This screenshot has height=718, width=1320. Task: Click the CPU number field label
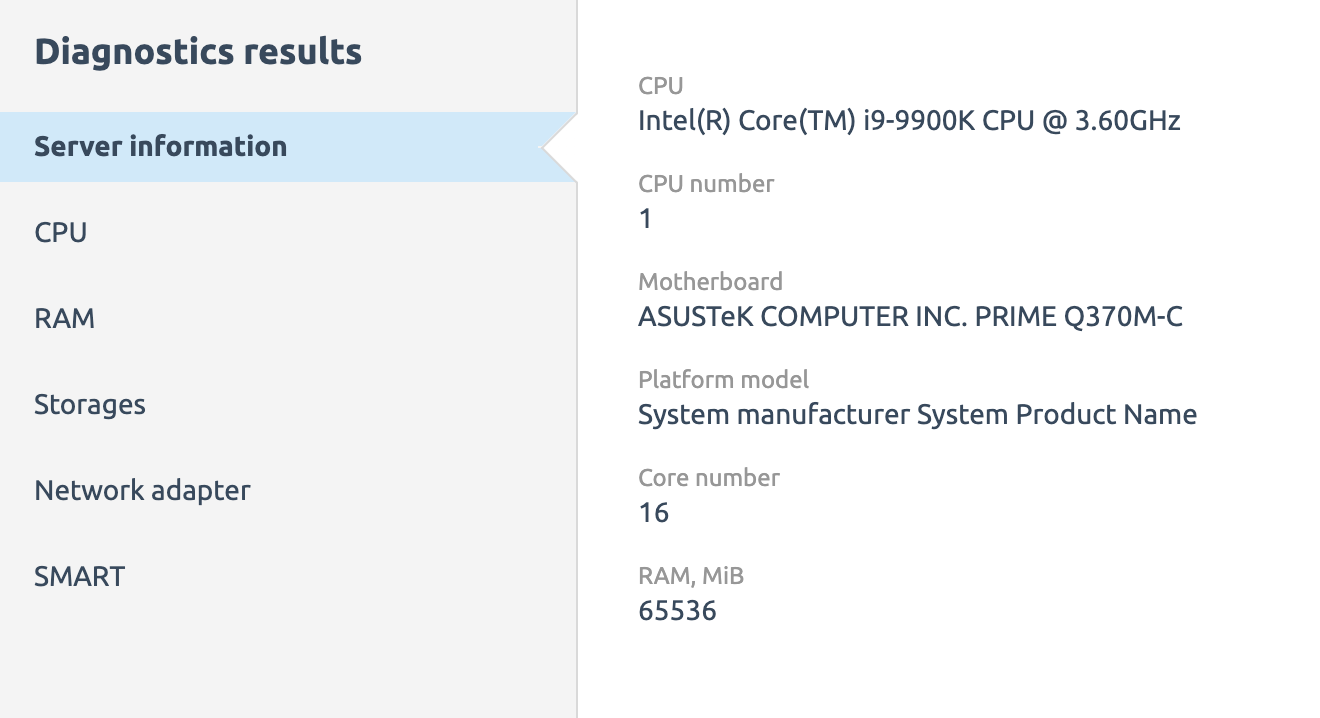pyautogui.click(x=706, y=184)
